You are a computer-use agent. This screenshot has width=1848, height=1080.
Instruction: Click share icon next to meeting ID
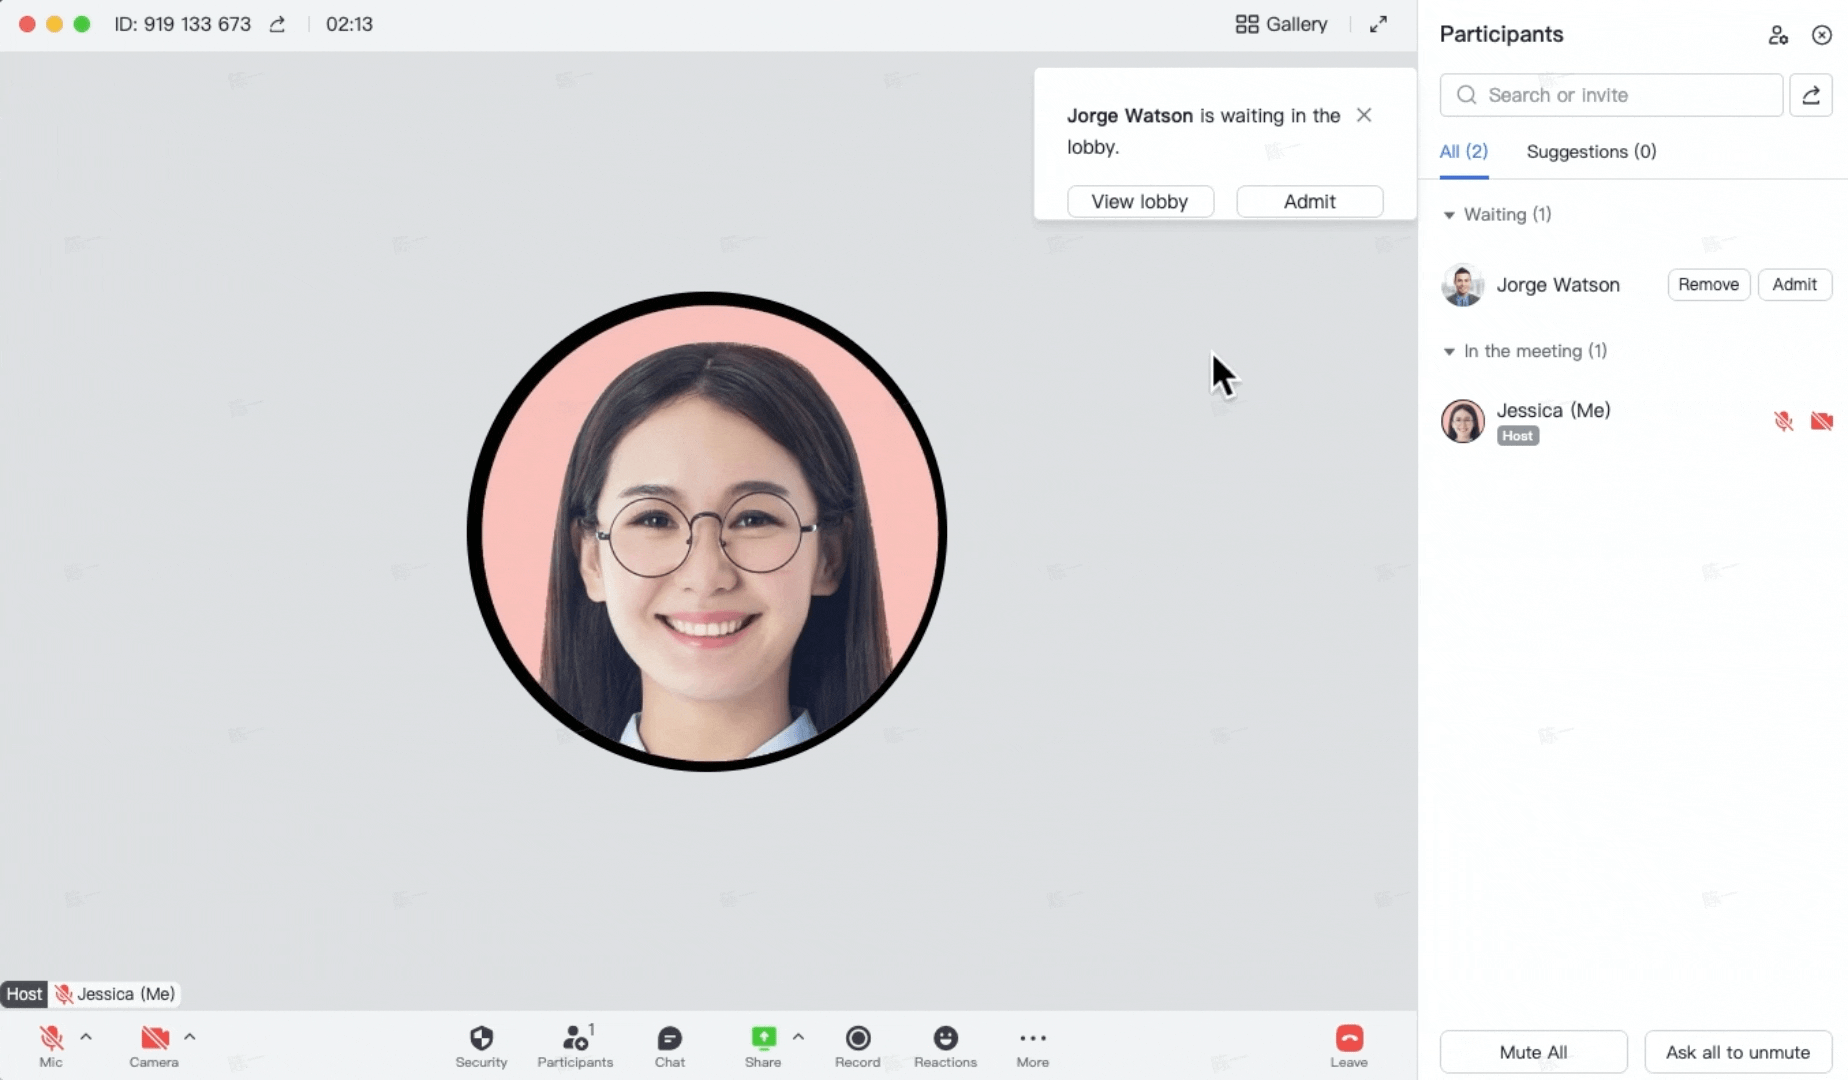(x=277, y=24)
